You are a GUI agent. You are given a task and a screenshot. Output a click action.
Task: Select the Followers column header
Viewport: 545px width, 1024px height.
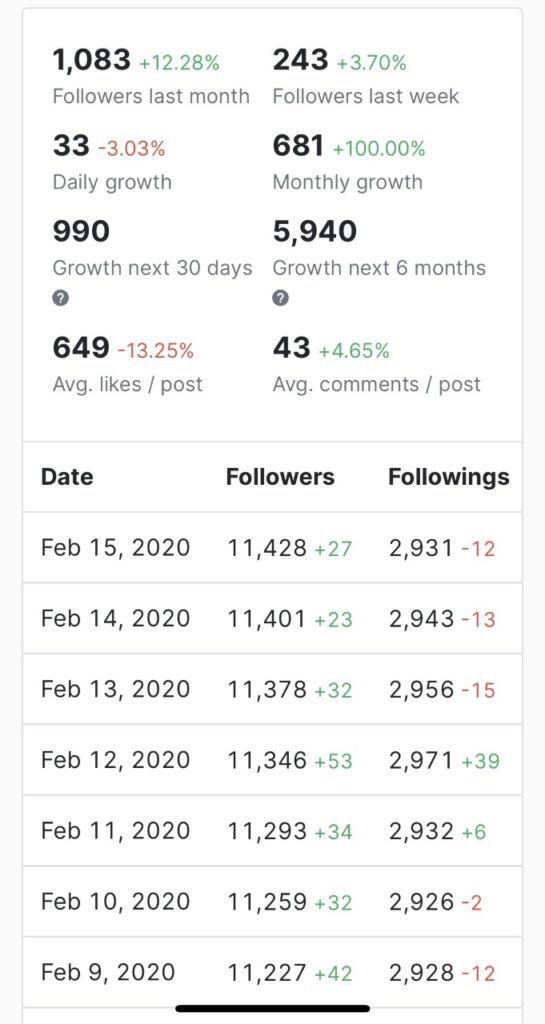[280, 477]
